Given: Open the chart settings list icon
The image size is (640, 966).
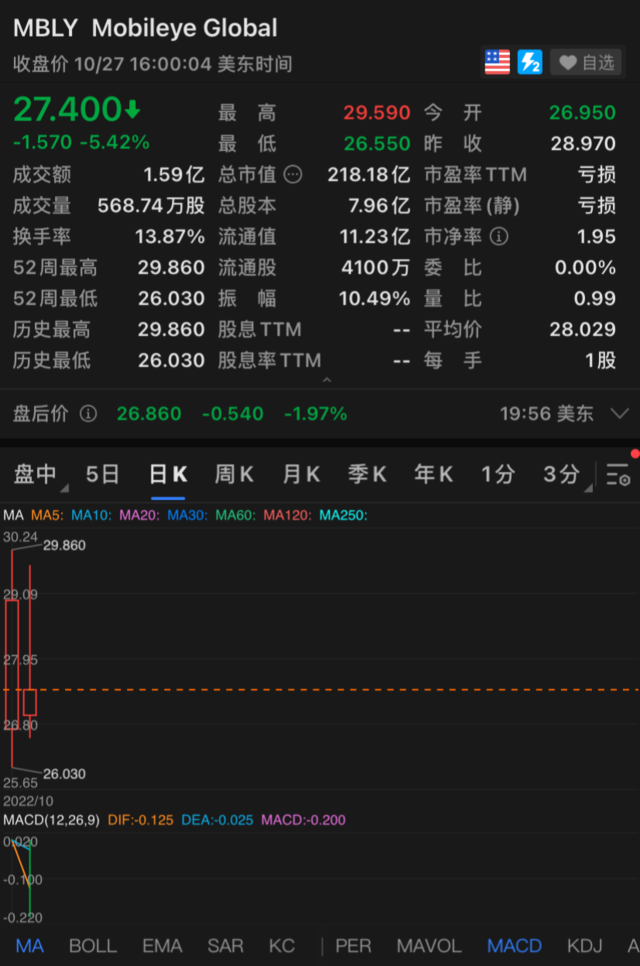Looking at the screenshot, I should point(618,474).
